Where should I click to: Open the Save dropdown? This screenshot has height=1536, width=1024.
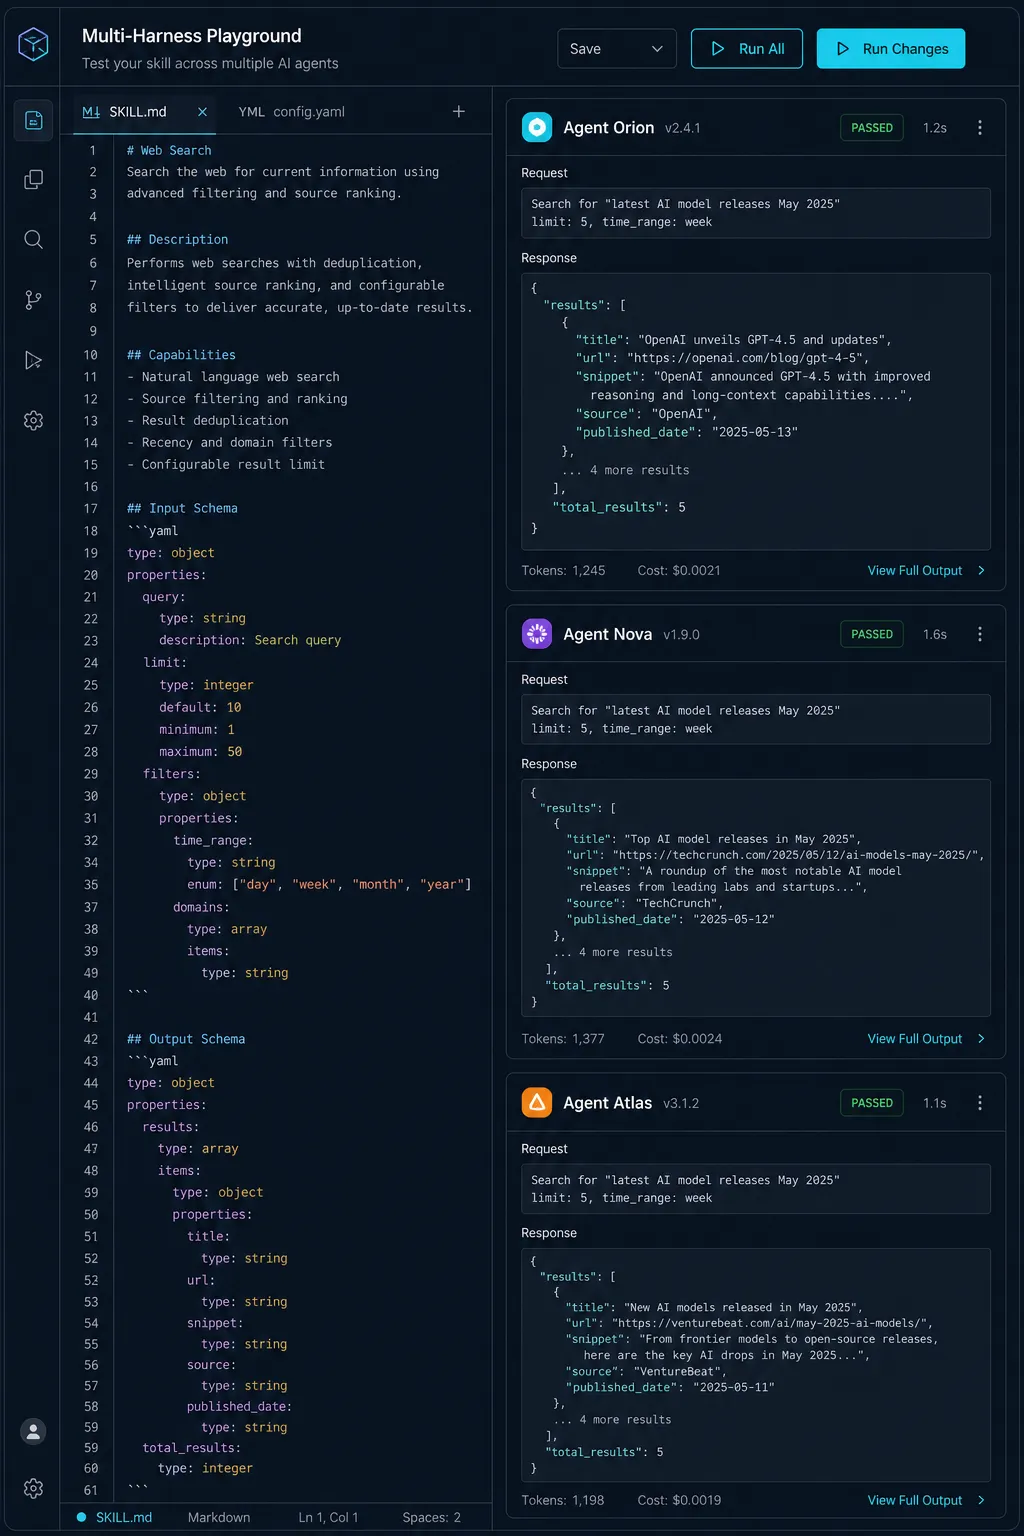coord(616,48)
